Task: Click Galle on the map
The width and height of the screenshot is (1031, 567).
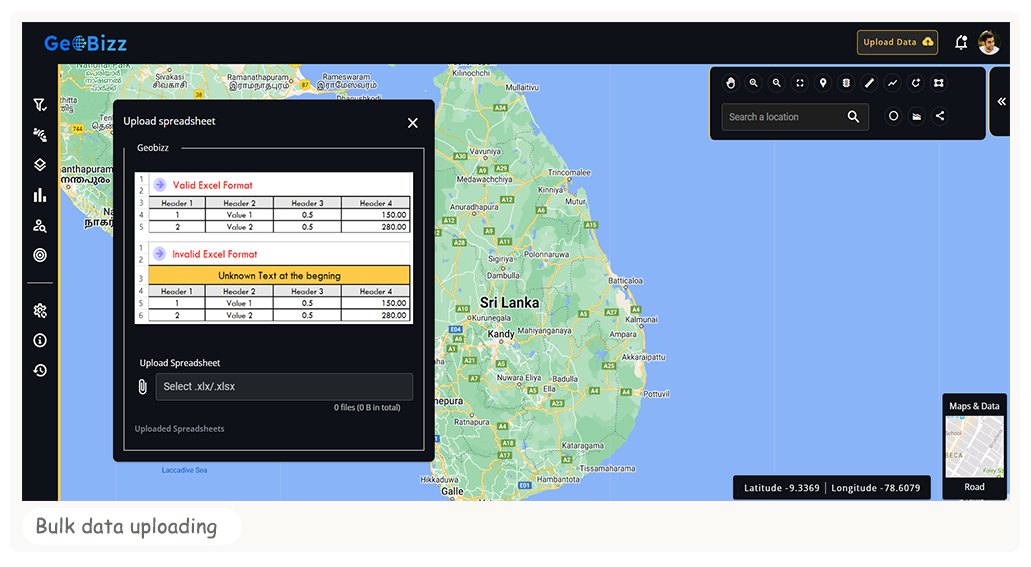Action: tap(452, 491)
